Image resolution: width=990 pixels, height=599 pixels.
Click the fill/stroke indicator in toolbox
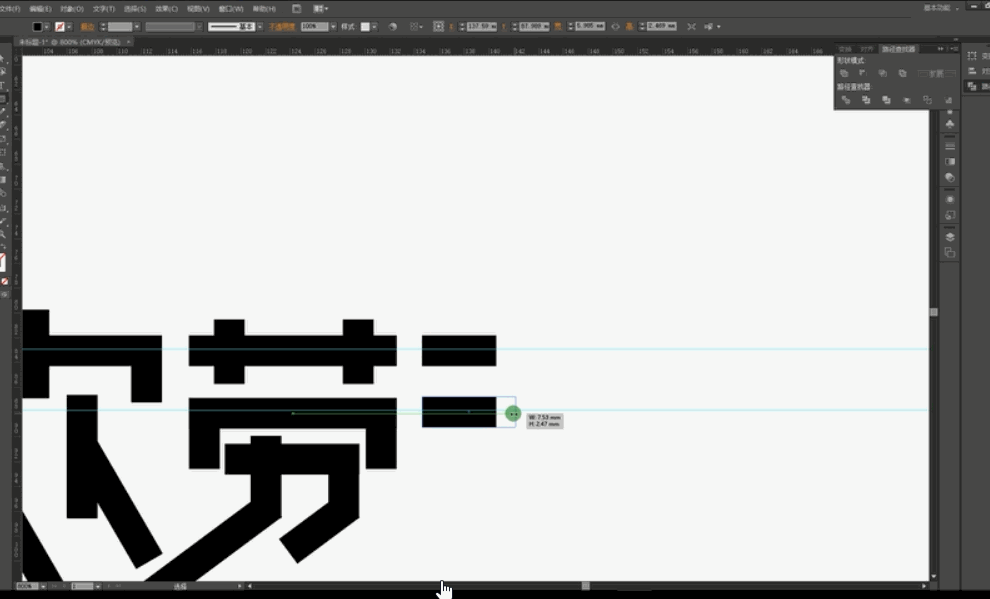pos(3,261)
